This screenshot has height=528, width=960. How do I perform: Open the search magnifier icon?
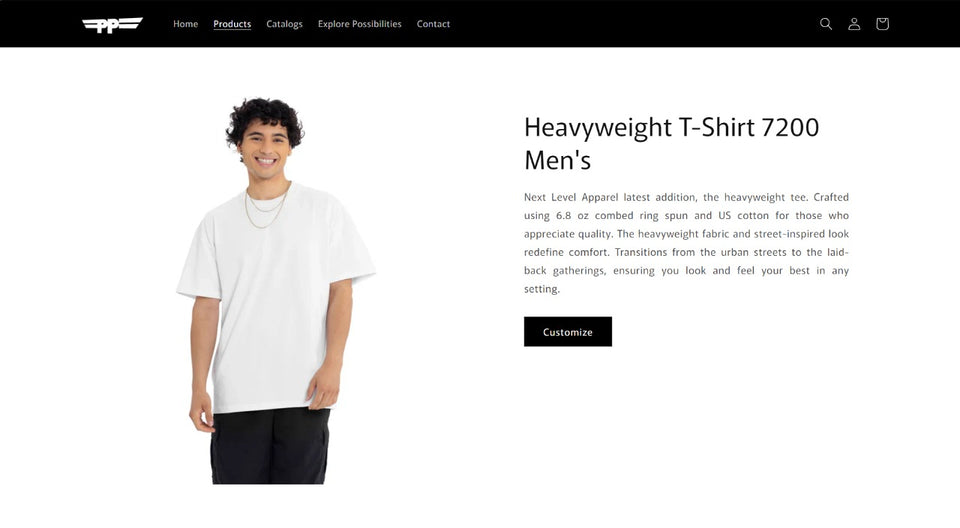coord(826,24)
